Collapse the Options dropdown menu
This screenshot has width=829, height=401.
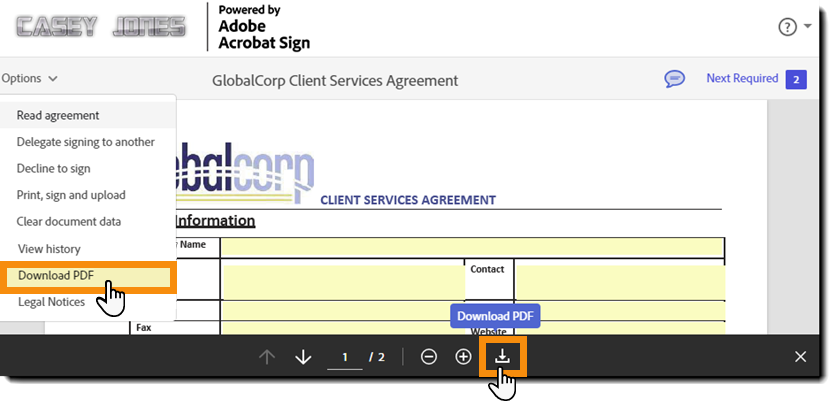pos(30,78)
